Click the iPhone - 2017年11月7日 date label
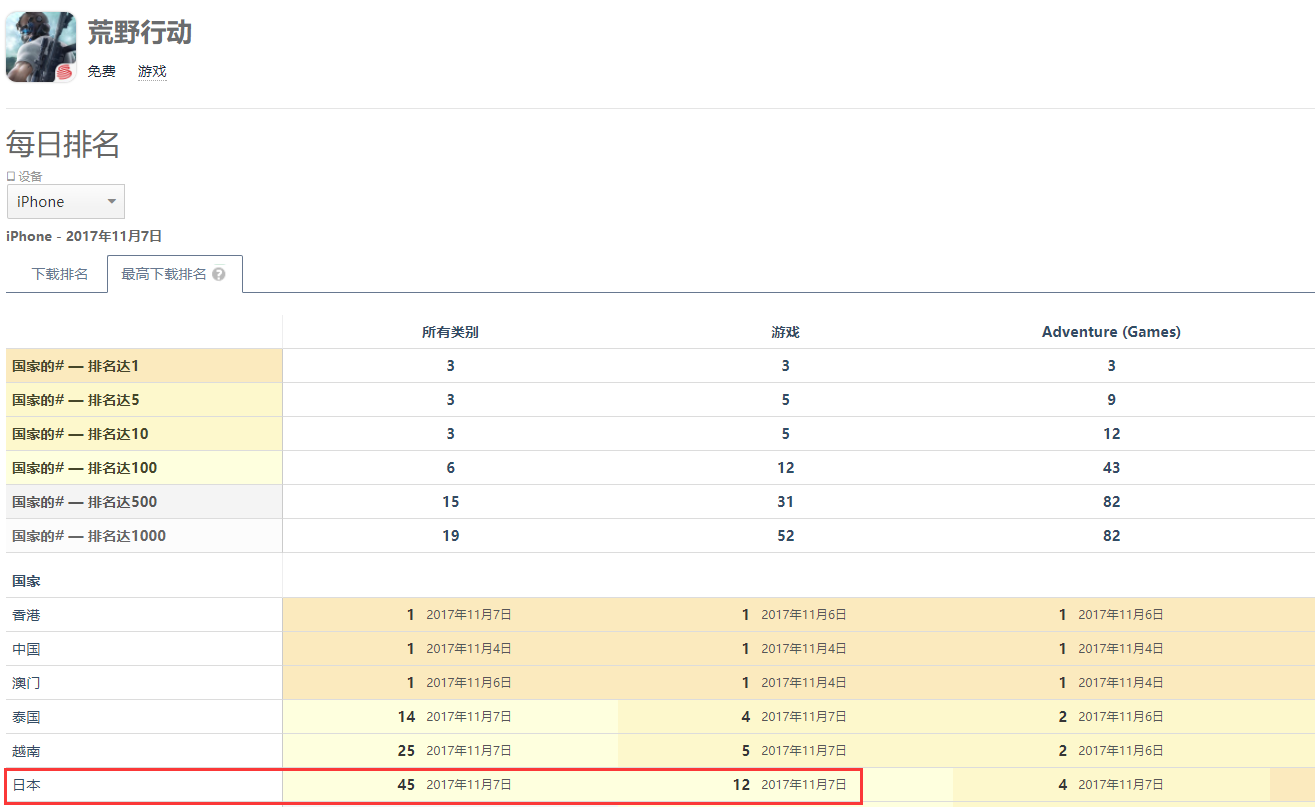The width and height of the screenshot is (1315, 807). click(84, 236)
